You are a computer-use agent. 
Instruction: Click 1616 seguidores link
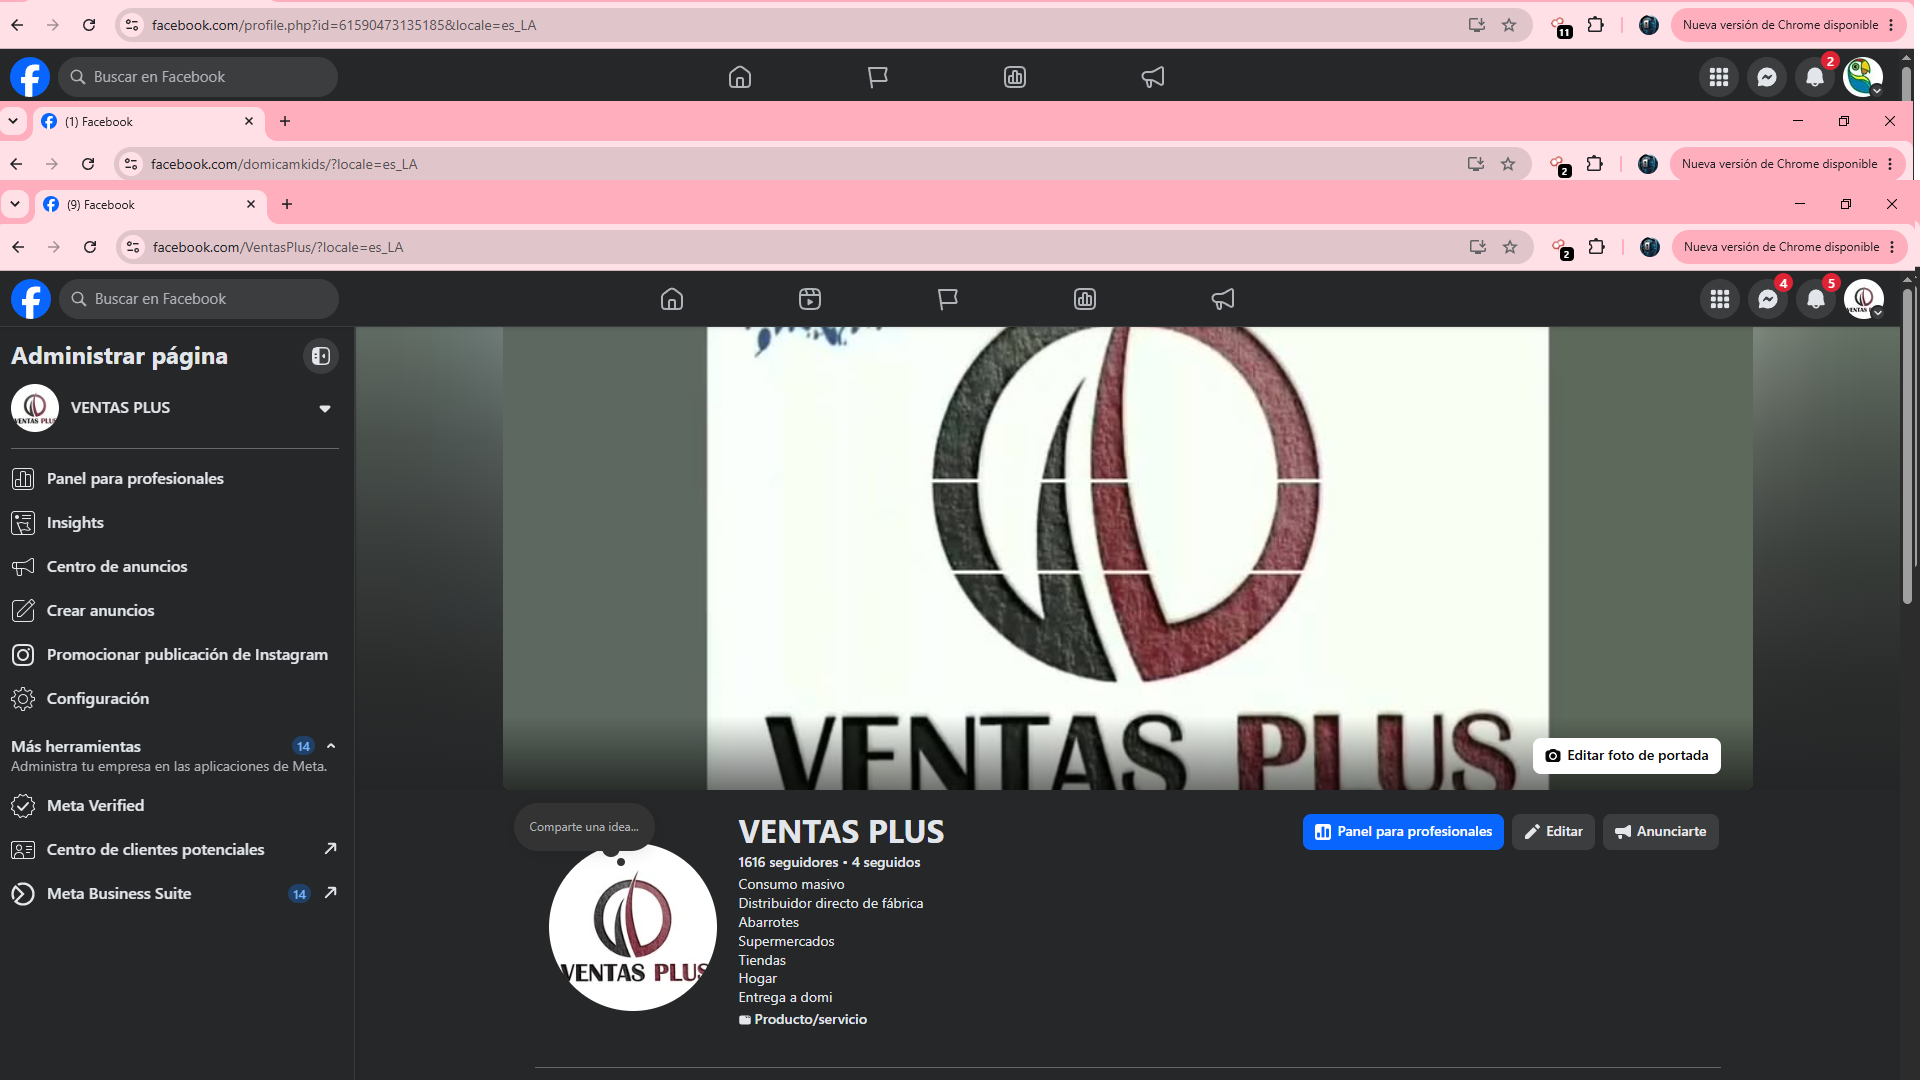[x=788, y=862]
